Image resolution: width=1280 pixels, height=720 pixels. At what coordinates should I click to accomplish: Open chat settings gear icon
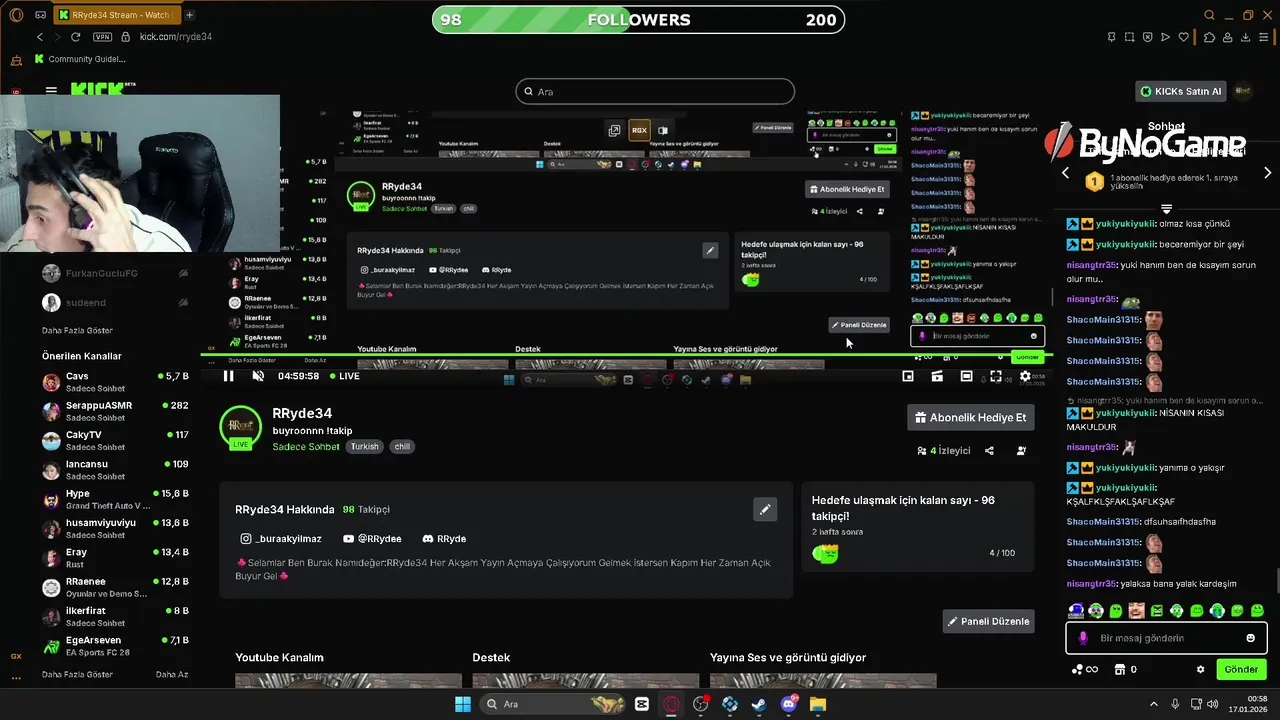(x=1201, y=670)
